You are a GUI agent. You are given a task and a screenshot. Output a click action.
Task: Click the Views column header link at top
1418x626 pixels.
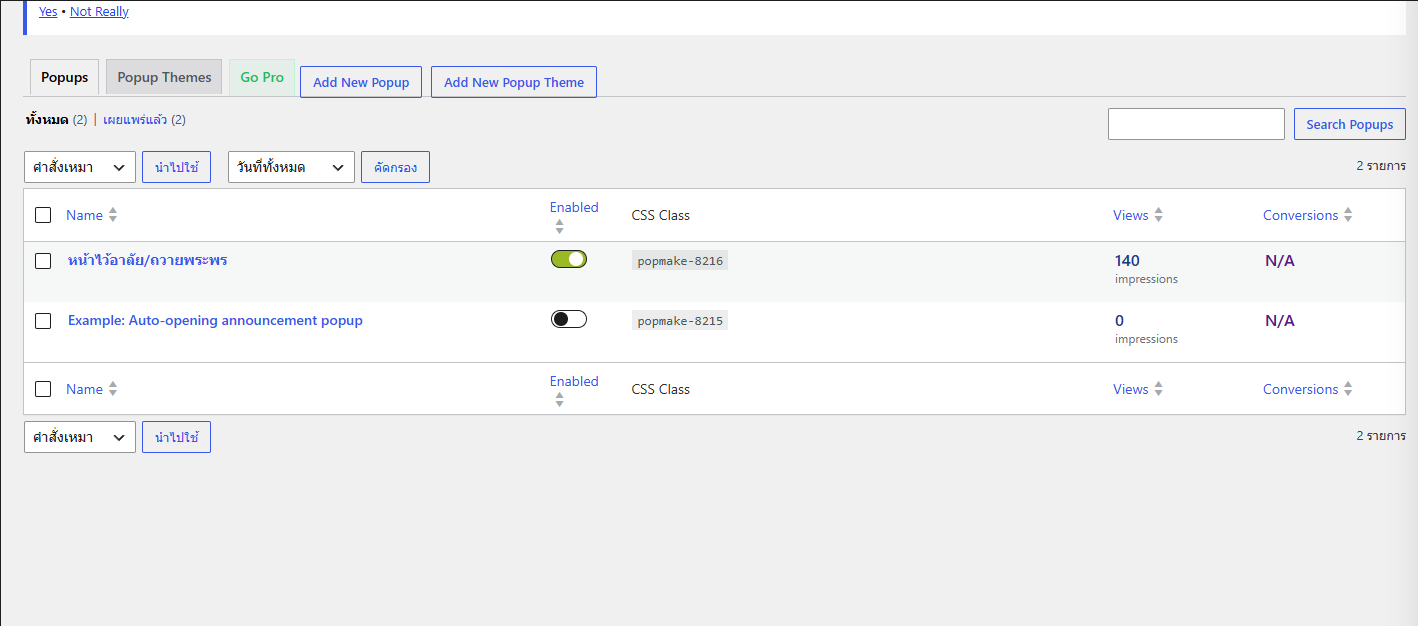tap(1131, 215)
